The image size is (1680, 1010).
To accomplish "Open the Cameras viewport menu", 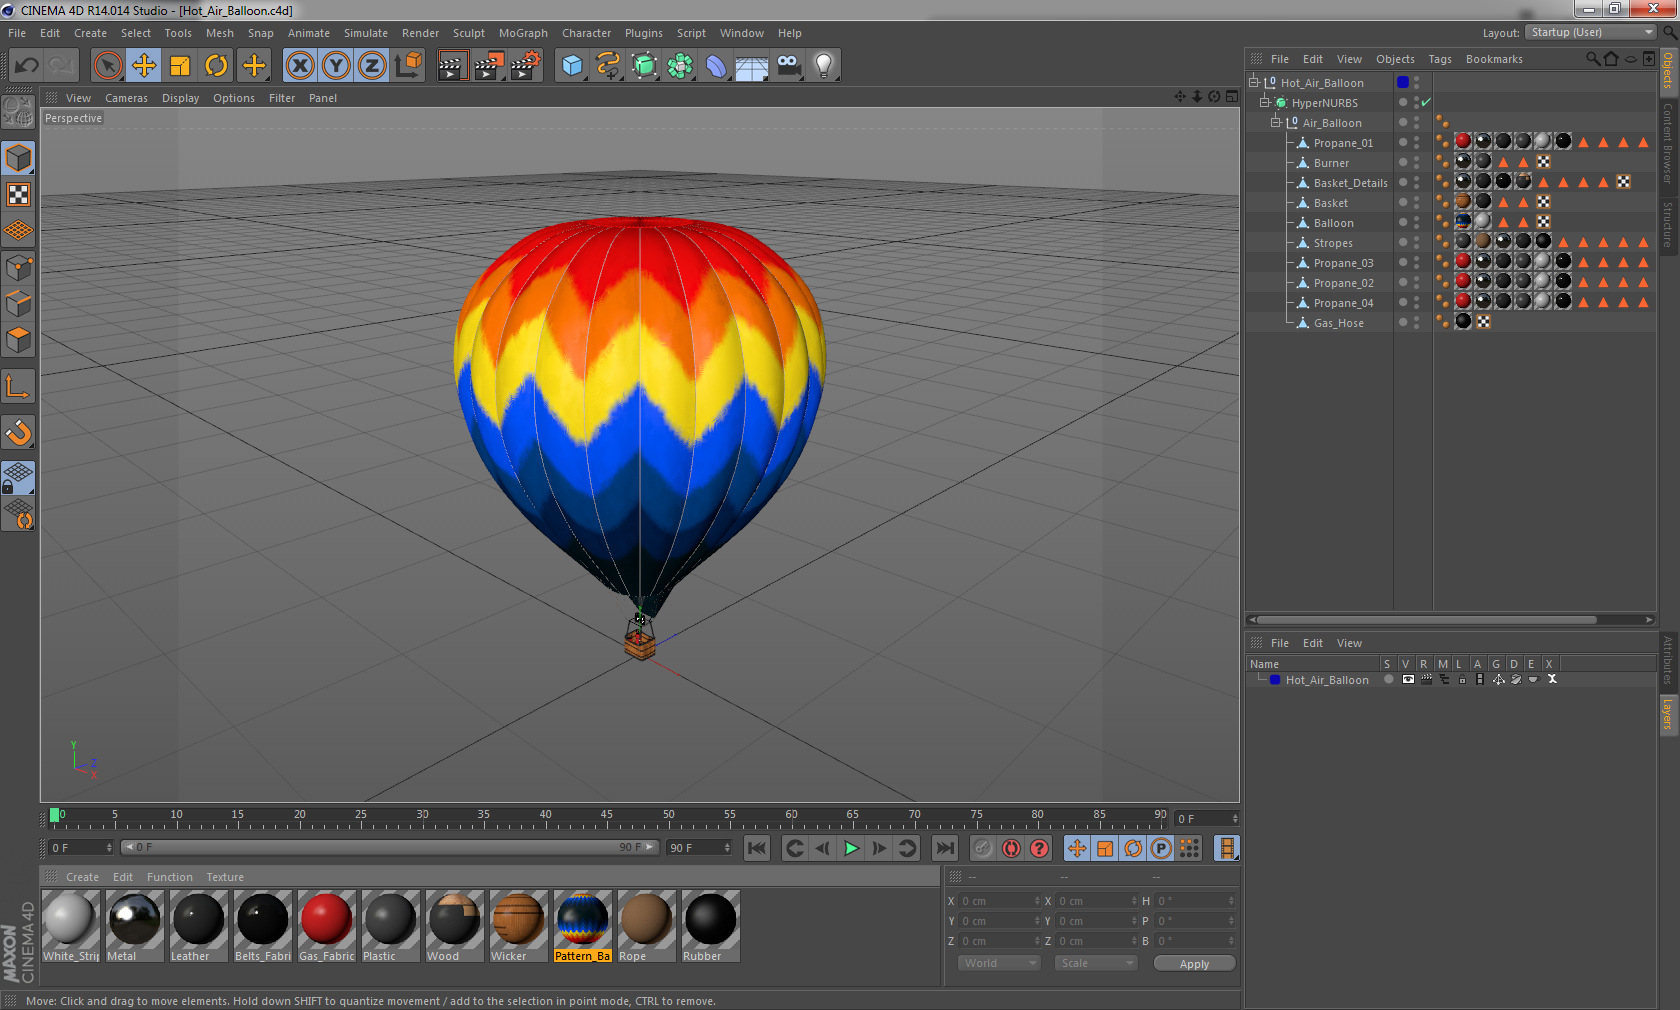I will coord(126,98).
